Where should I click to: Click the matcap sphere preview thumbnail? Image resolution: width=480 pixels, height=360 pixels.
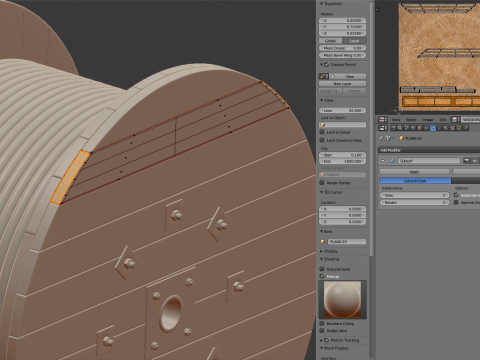pyautogui.click(x=342, y=299)
